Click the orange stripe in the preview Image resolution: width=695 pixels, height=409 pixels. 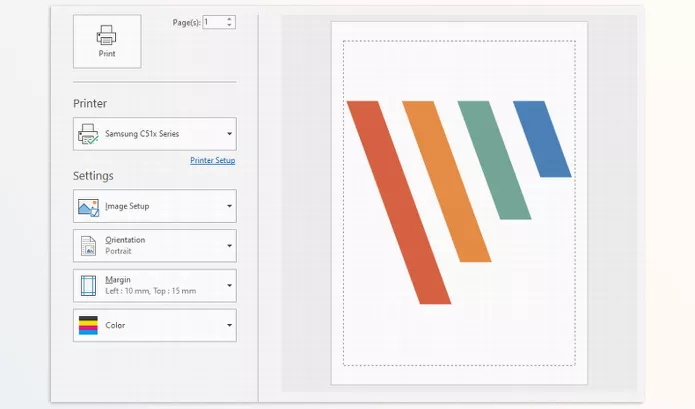[x=447, y=182]
